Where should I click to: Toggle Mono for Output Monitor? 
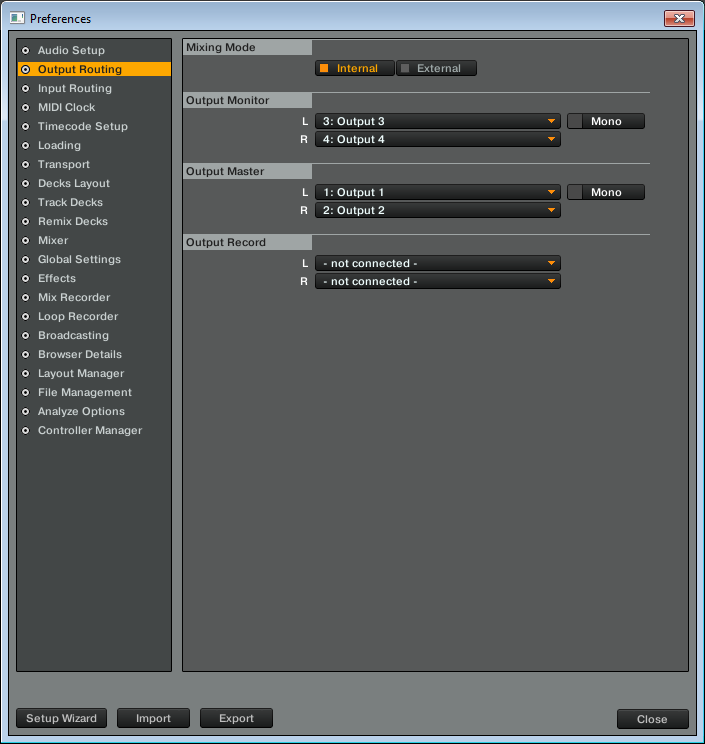(x=606, y=121)
